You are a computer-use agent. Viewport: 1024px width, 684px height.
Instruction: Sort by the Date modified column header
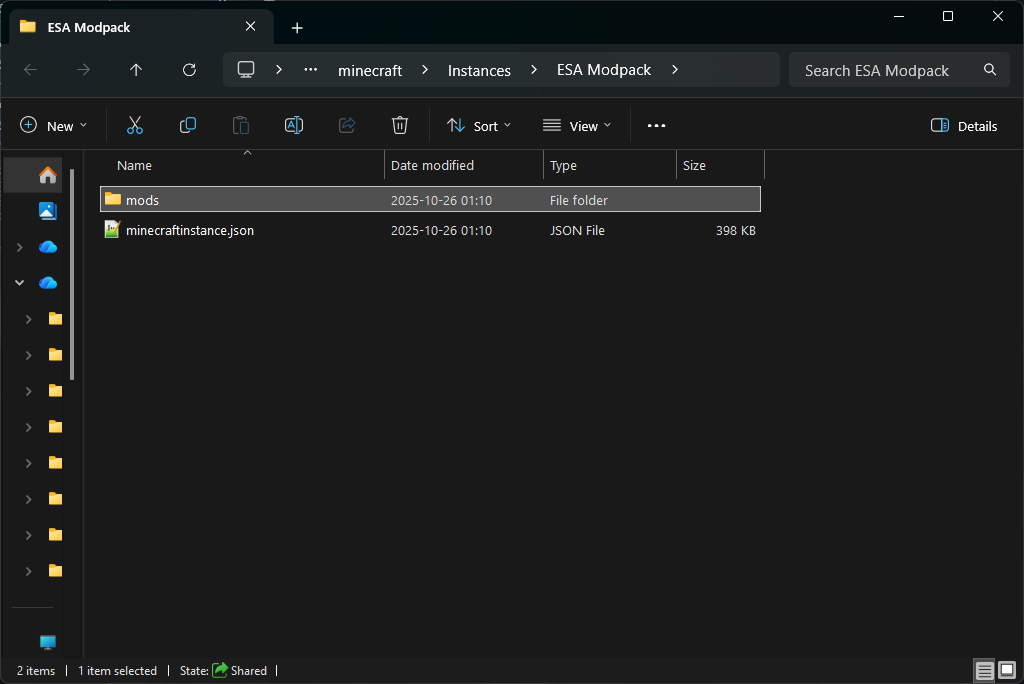pyautogui.click(x=432, y=165)
